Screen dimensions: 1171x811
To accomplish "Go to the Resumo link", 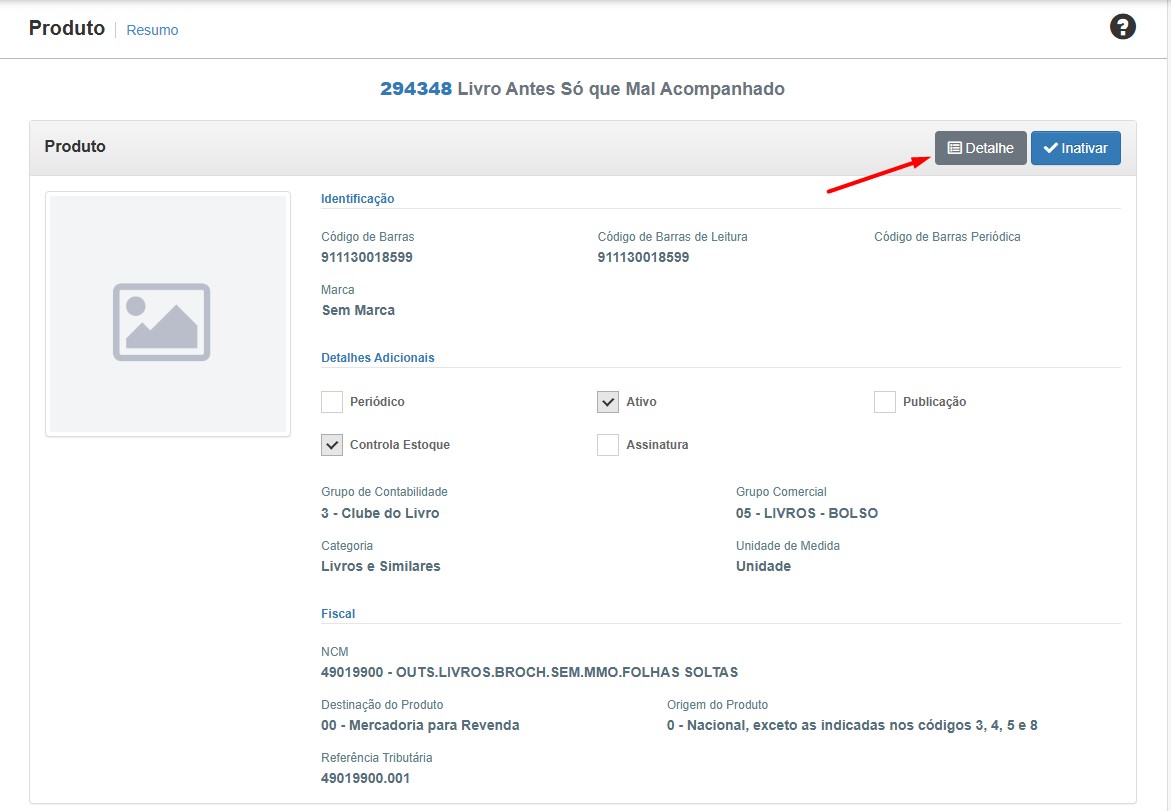I will pos(152,30).
